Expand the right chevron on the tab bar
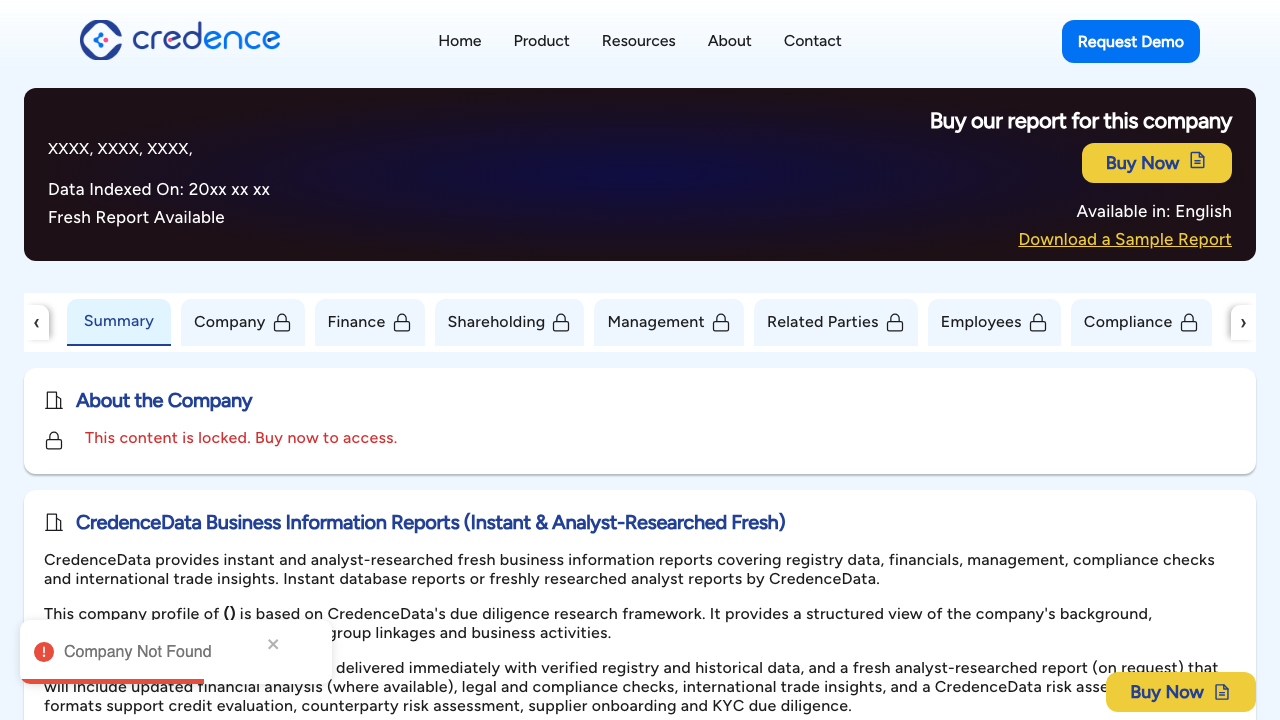The width and height of the screenshot is (1280, 720). pyautogui.click(x=1243, y=322)
